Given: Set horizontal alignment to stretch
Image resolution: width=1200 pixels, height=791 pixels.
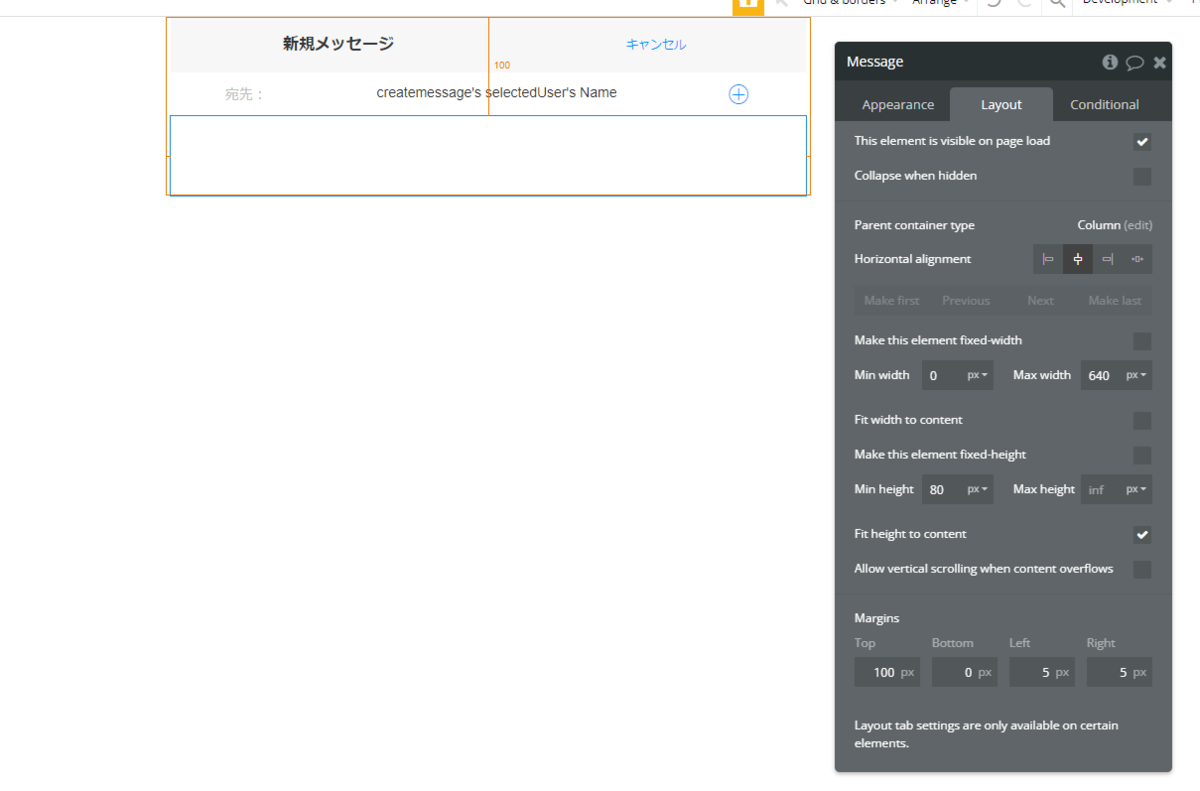Looking at the screenshot, I should click(x=1137, y=259).
